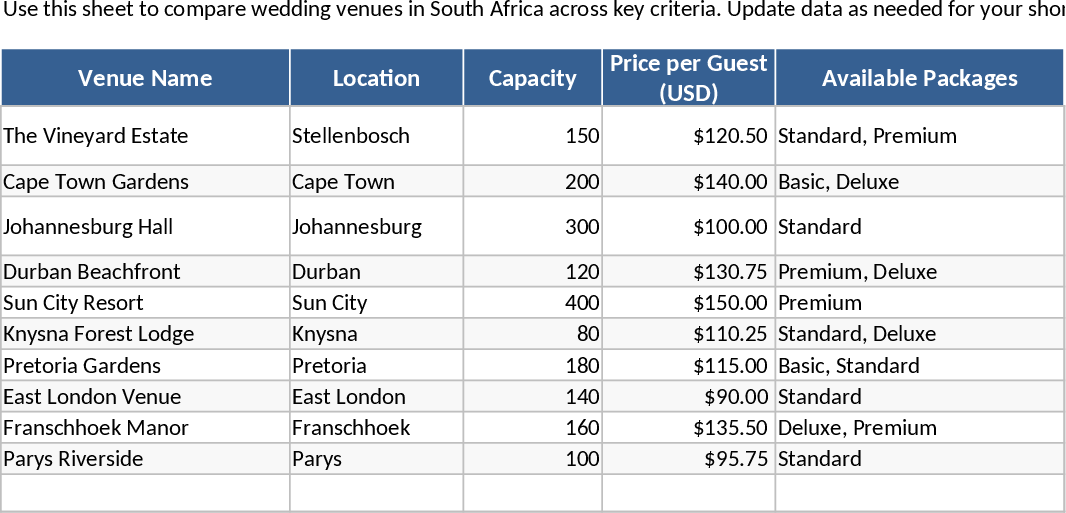Select the Location header cell
This screenshot has width=1066, height=513.
(376, 78)
